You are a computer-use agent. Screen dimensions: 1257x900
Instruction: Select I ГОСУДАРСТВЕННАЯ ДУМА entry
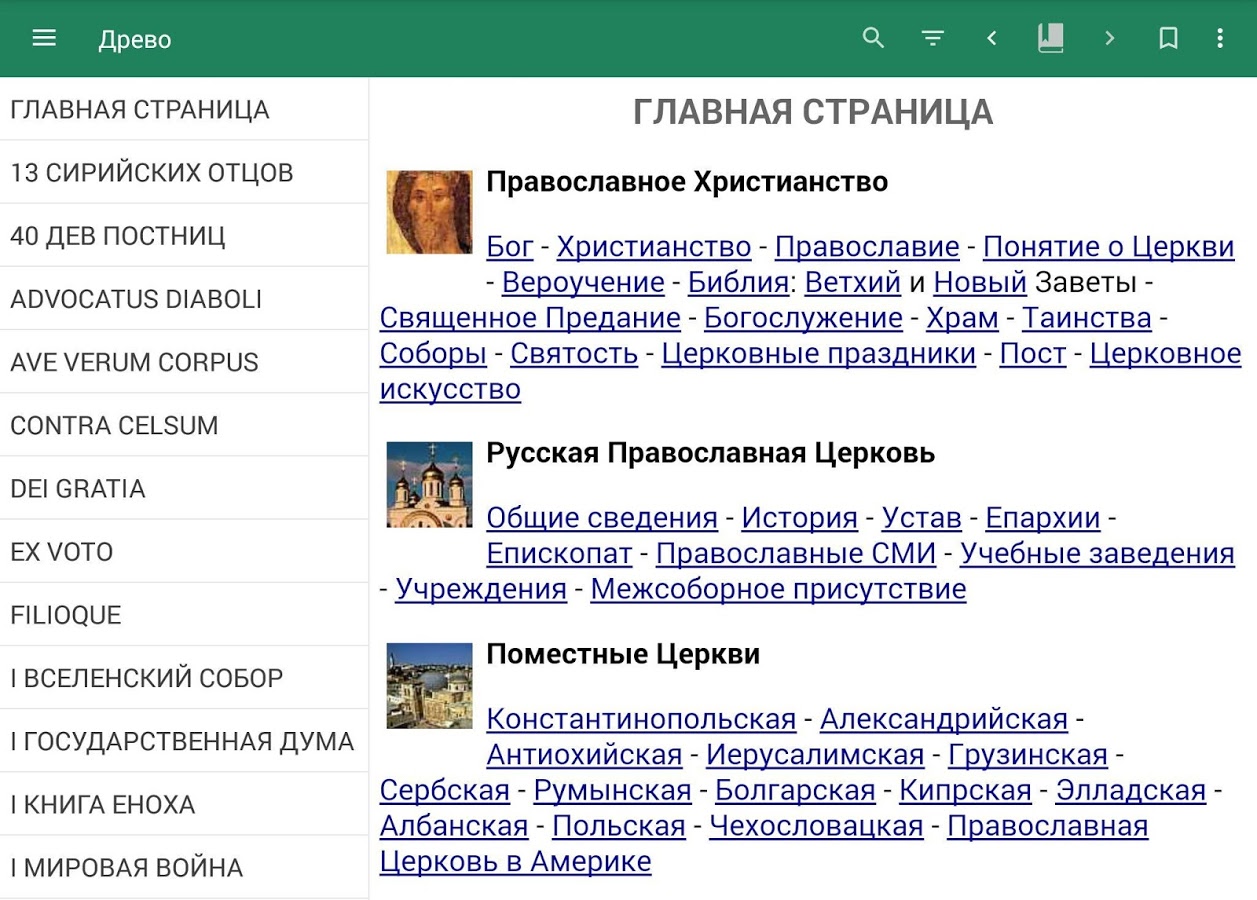click(x=184, y=739)
